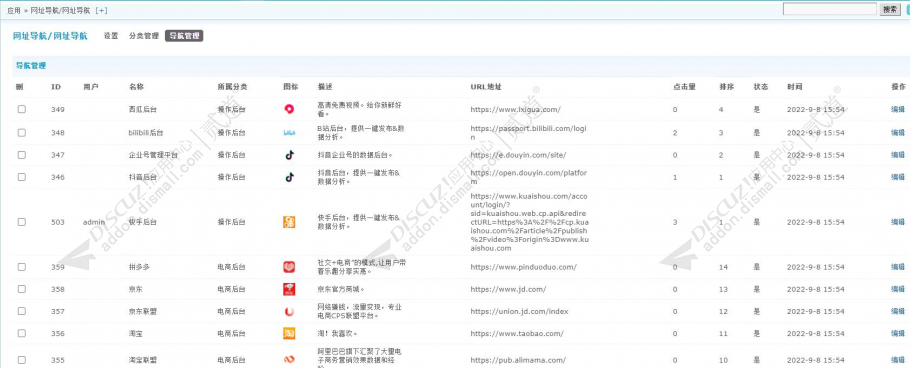Screen dimensions: 910x368
Task: Click the Kuaishou orange icon in row 503
Action: tap(289, 222)
